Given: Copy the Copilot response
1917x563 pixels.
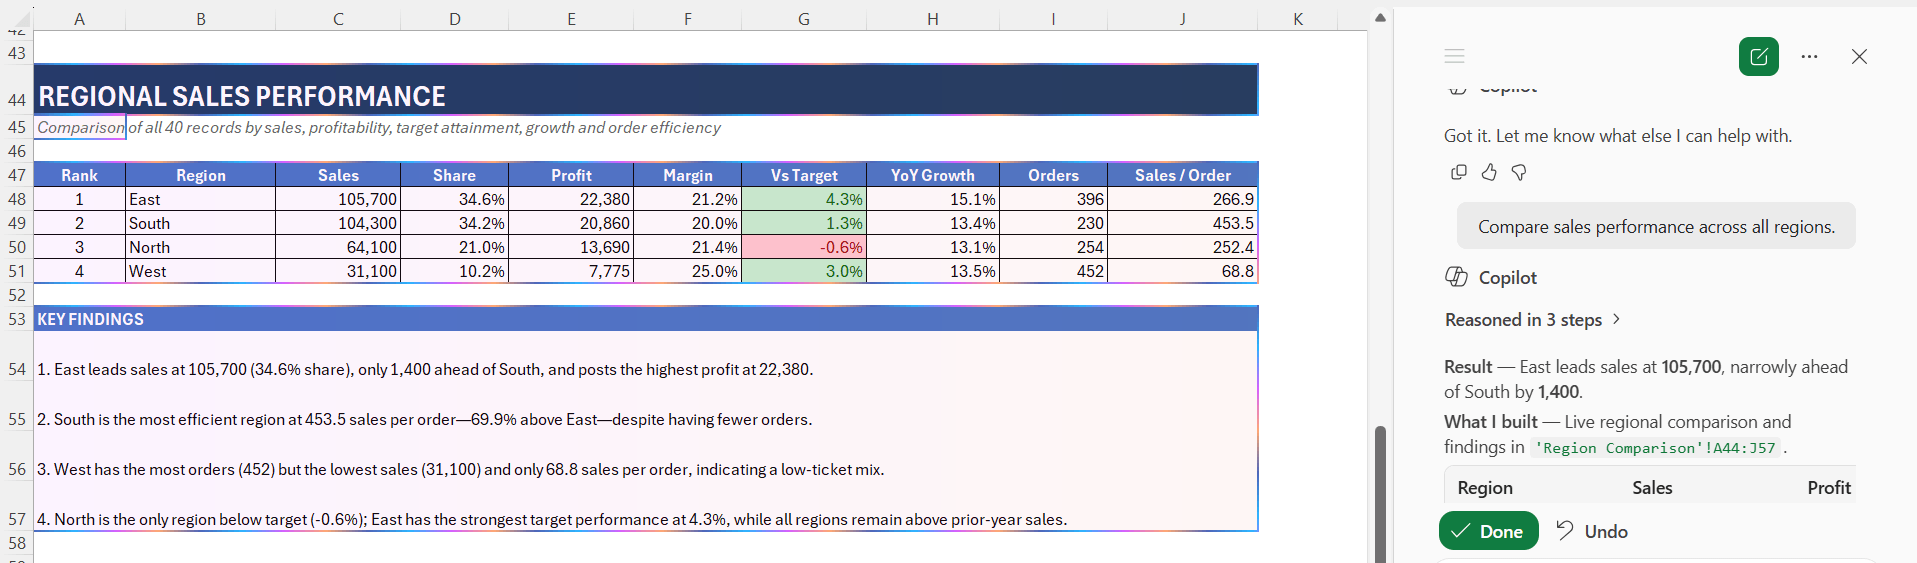Looking at the screenshot, I should tap(1459, 172).
